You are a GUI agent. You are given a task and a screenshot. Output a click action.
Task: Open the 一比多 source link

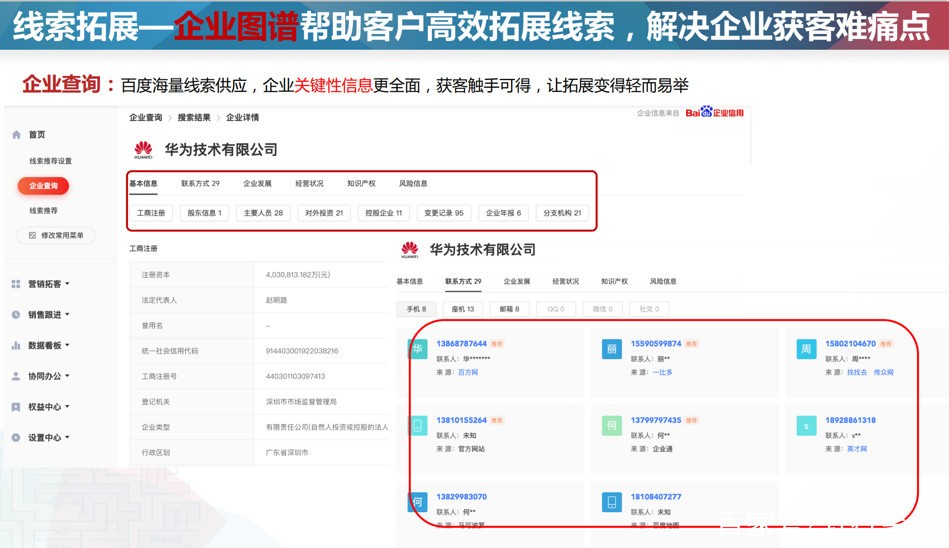662,372
